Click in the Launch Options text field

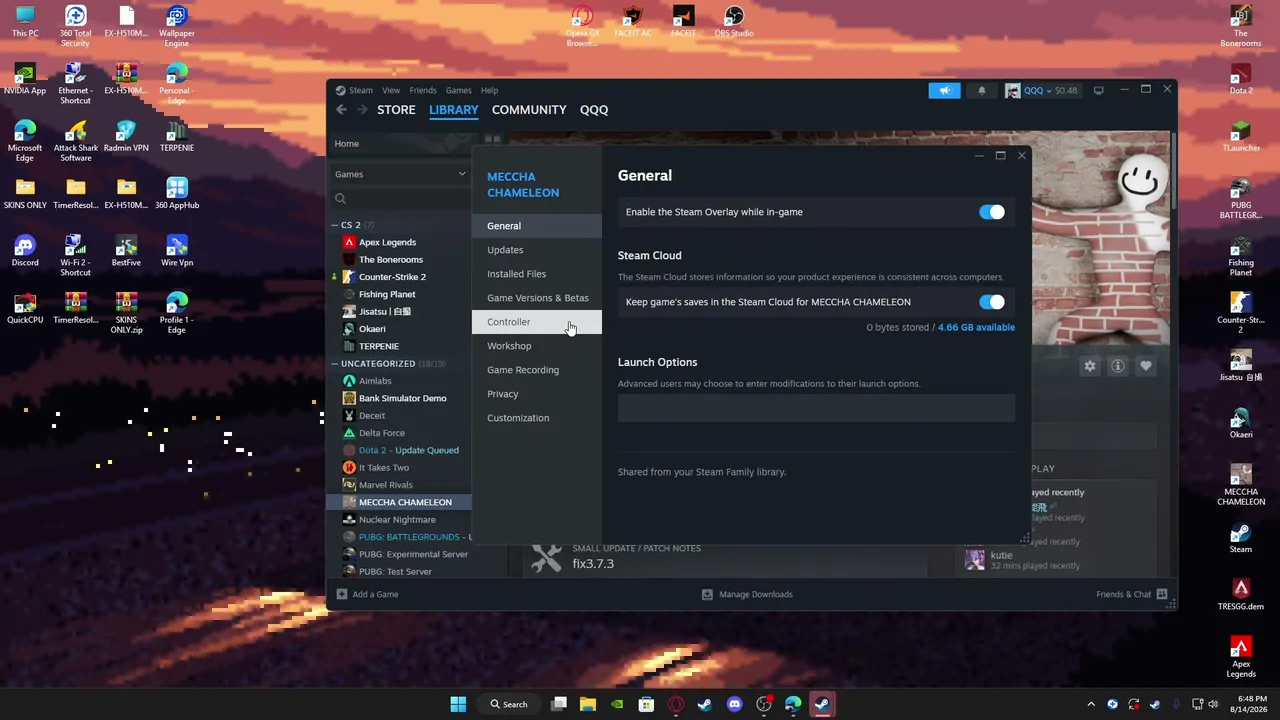pos(816,408)
